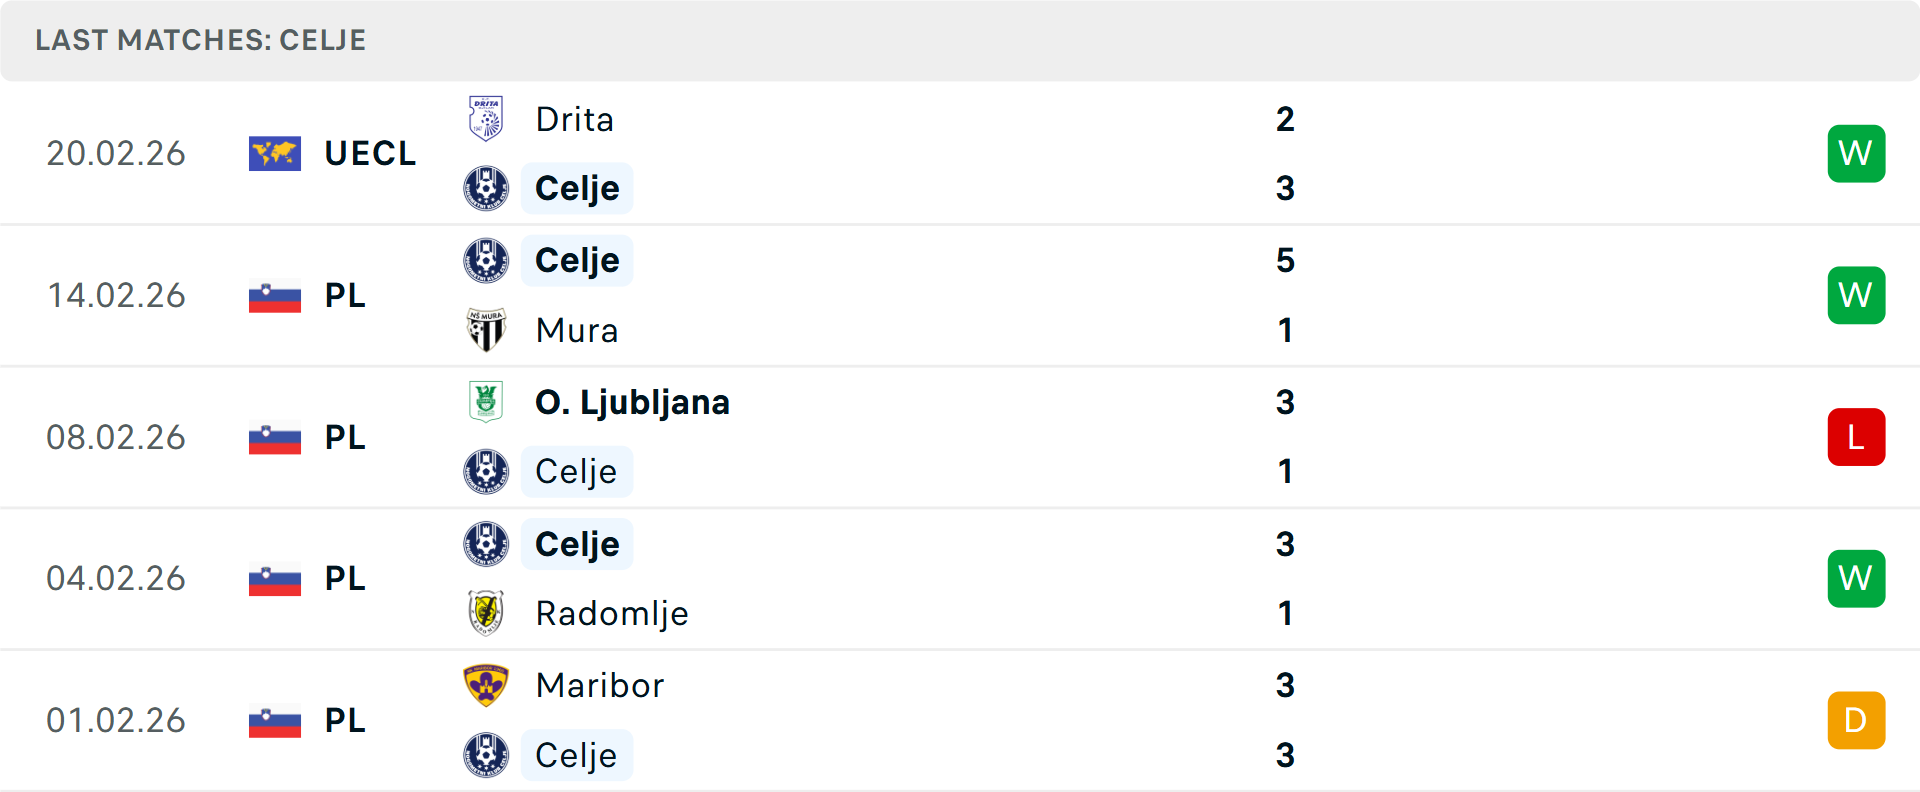The image size is (1920, 792).
Task: Click the Slovenia flag on 14.02.26 row
Action: (x=275, y=296)
